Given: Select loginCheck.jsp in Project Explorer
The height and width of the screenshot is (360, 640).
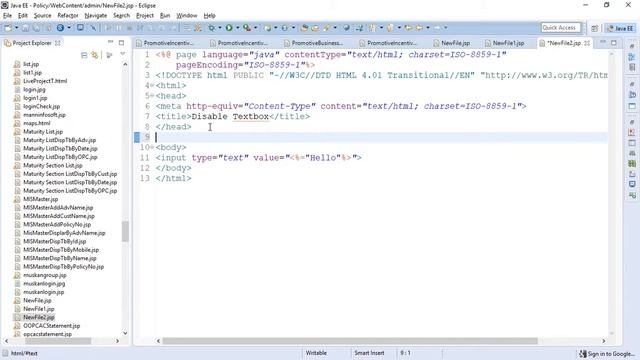Looking at the screenshot, I should pyautogui.click(x=41, y=106).
